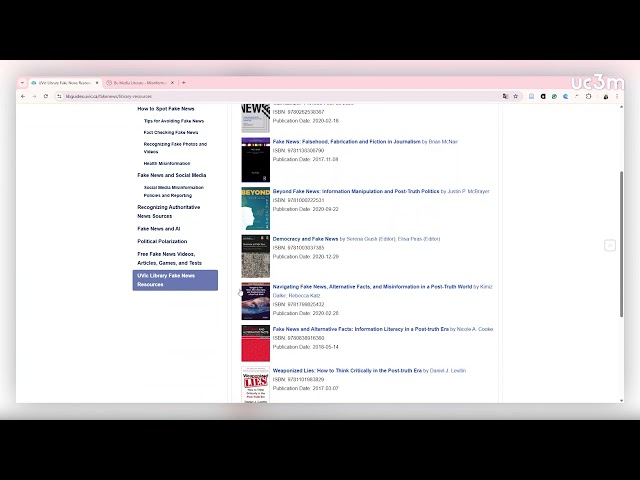Click Publication Date 2020-12-29 text
The image size is (640, 480).
(x=305, y=257)
